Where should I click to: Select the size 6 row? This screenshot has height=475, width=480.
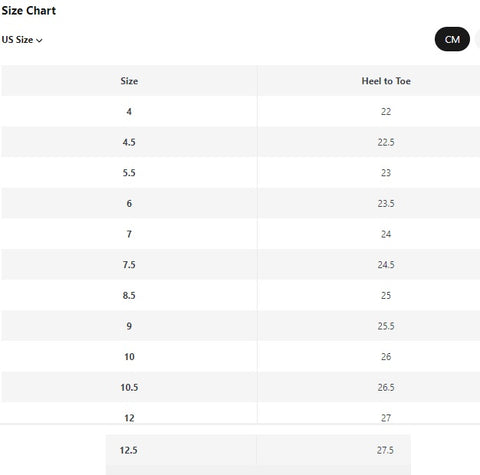tap(241, 203)
